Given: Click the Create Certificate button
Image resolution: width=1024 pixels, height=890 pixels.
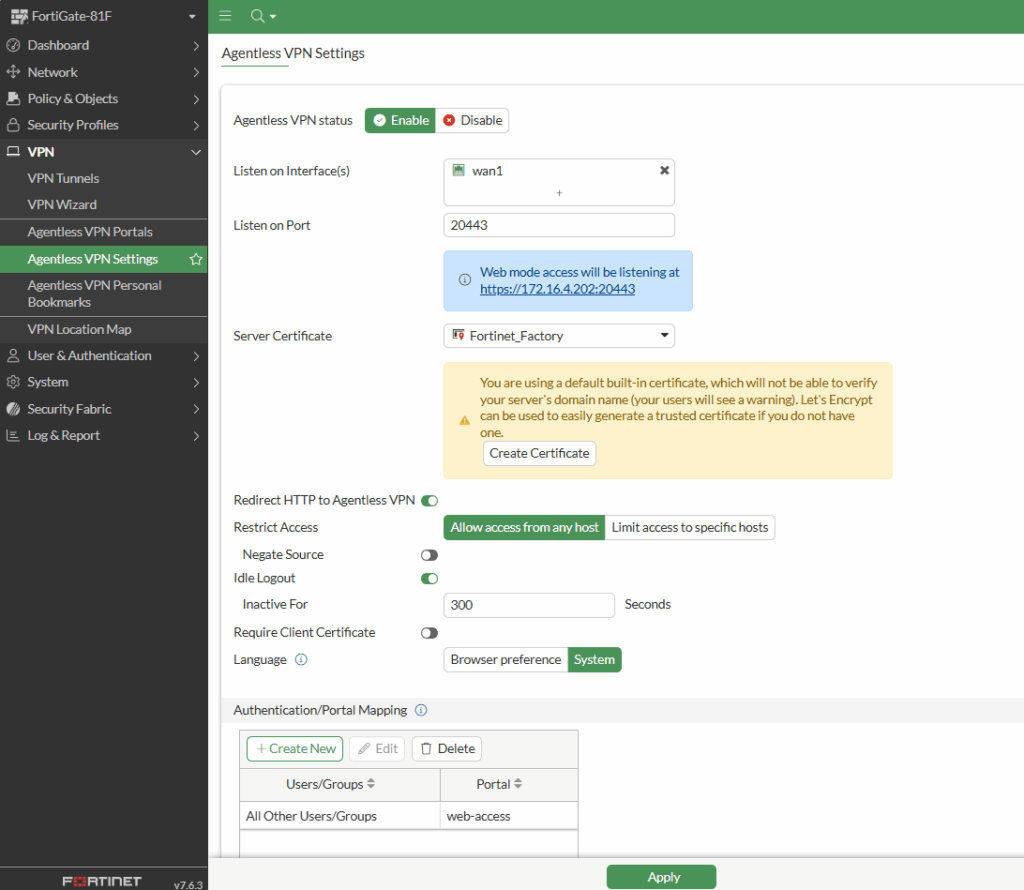Looking at the screenshot, I should click(x=539, y=453).
